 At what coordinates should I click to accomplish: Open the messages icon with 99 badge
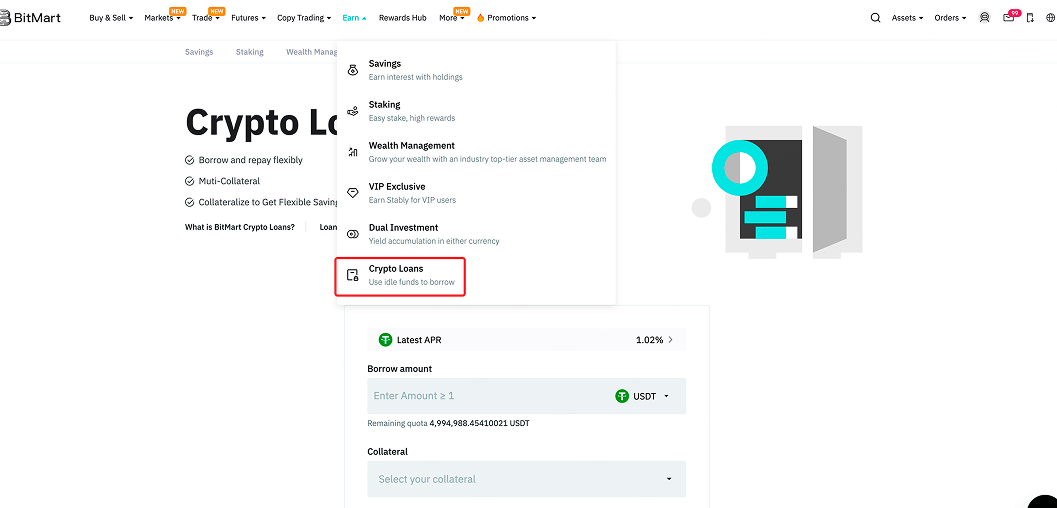[1009, 18]
